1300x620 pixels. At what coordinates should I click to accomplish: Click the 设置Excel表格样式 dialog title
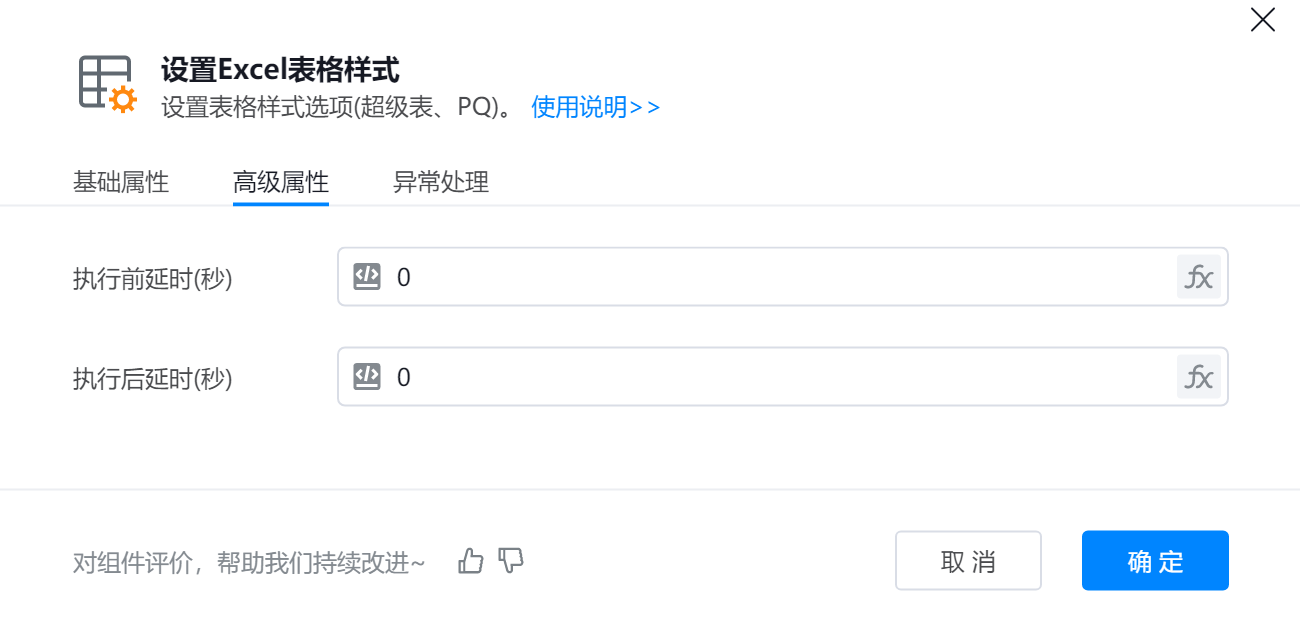click(x=280, y=70)
